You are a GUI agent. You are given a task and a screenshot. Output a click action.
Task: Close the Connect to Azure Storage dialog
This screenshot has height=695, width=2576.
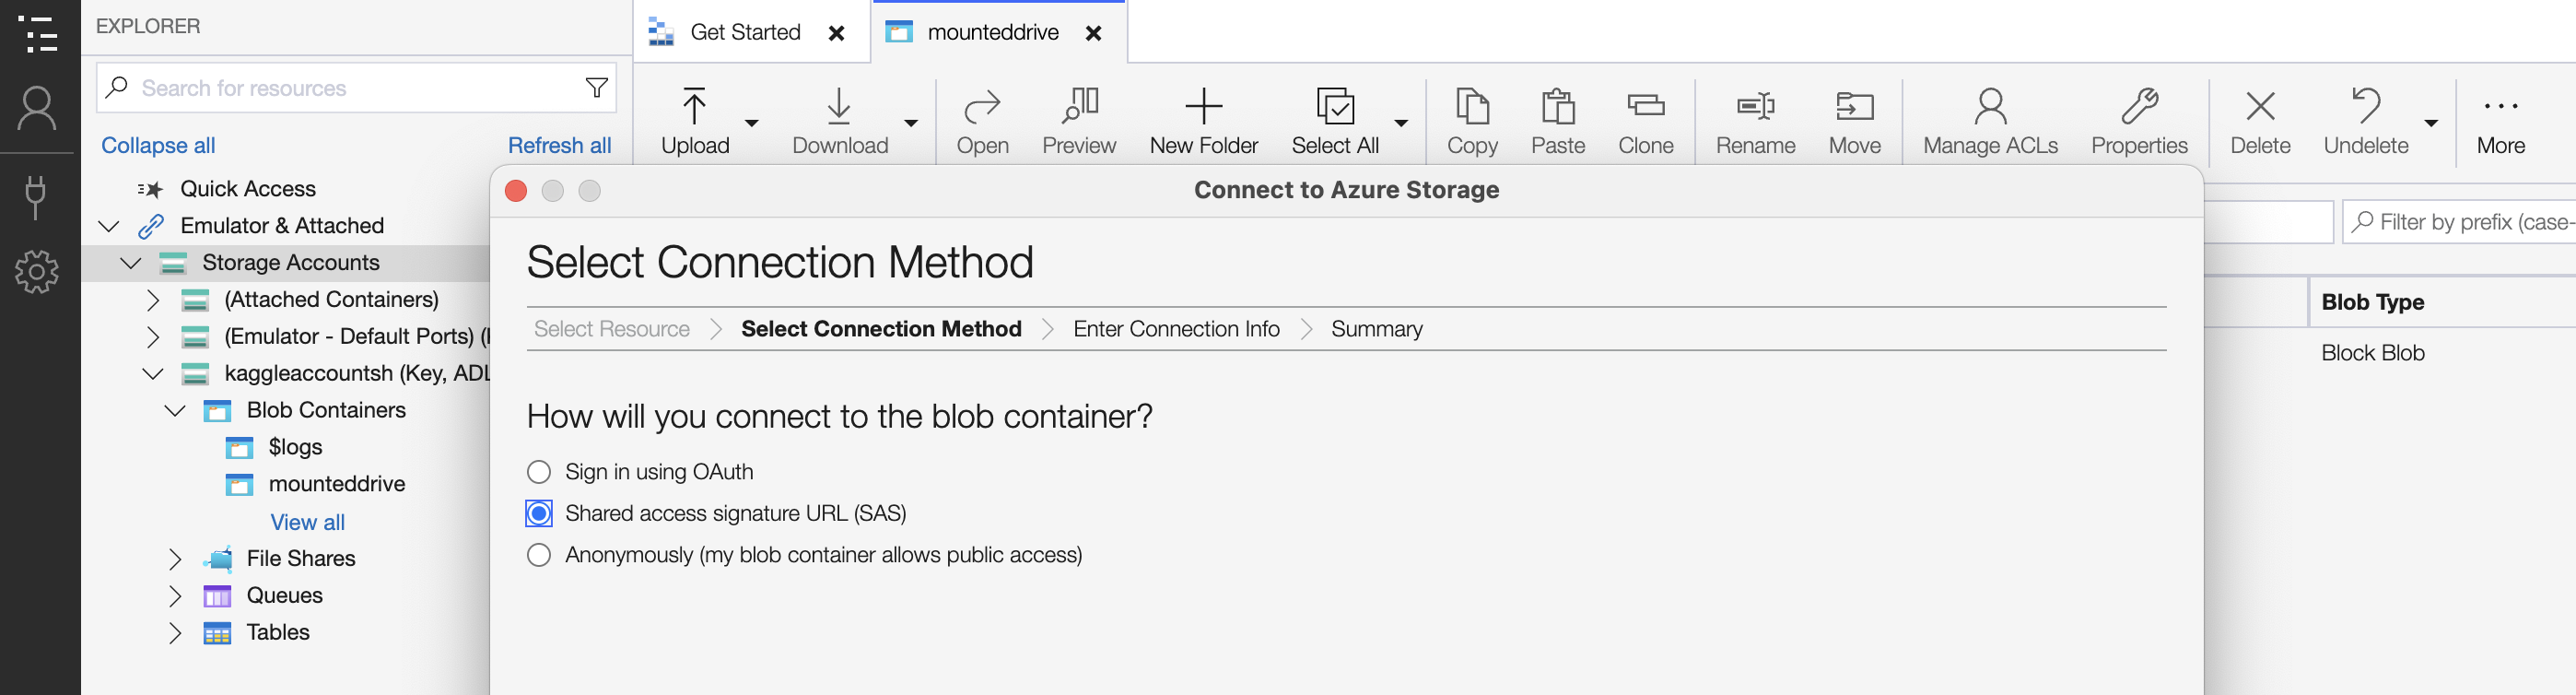pyautogui.click(x=516, y=191)
